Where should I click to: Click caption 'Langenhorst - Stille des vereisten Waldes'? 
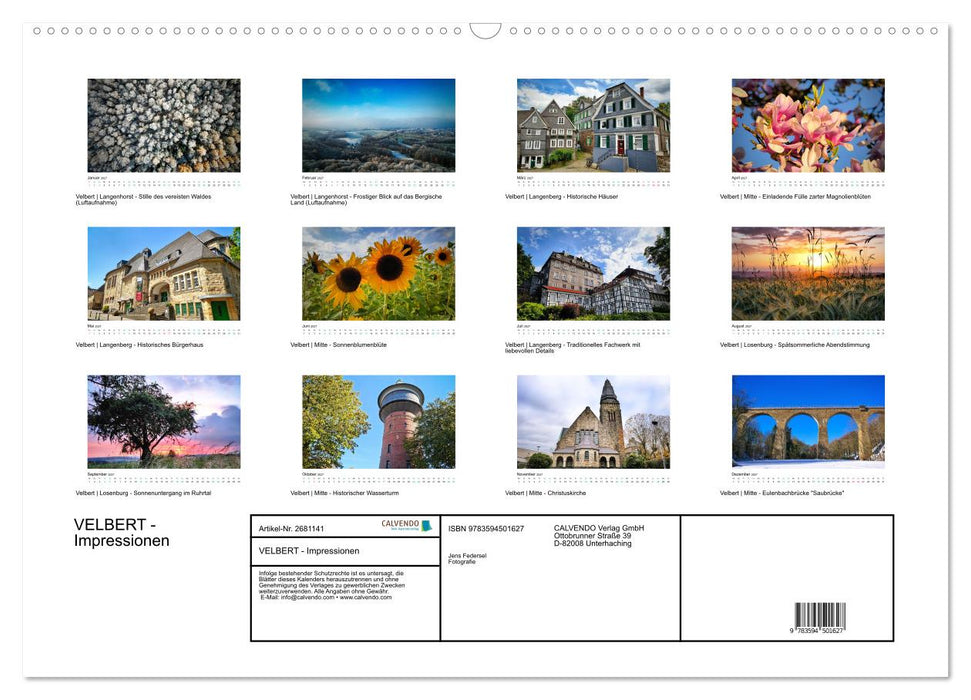tap(144, 199)
